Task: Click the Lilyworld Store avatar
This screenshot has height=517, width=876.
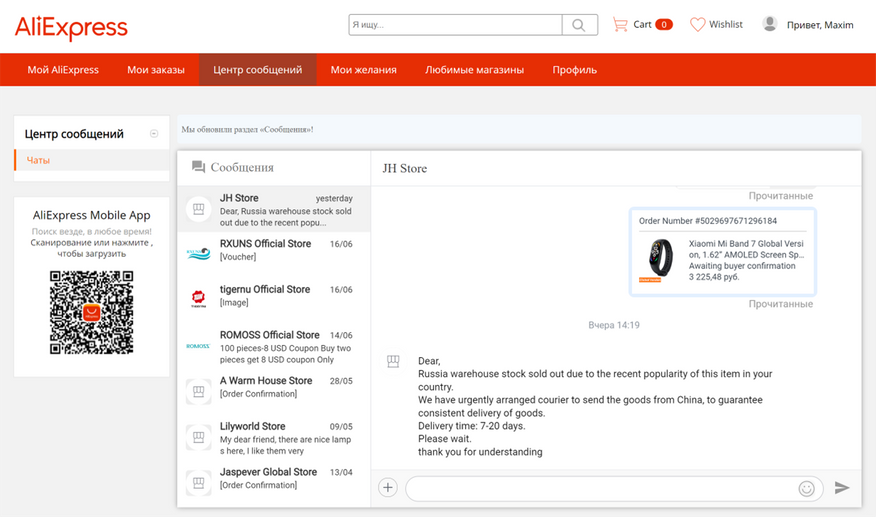Action: click(x=198, y=437)
